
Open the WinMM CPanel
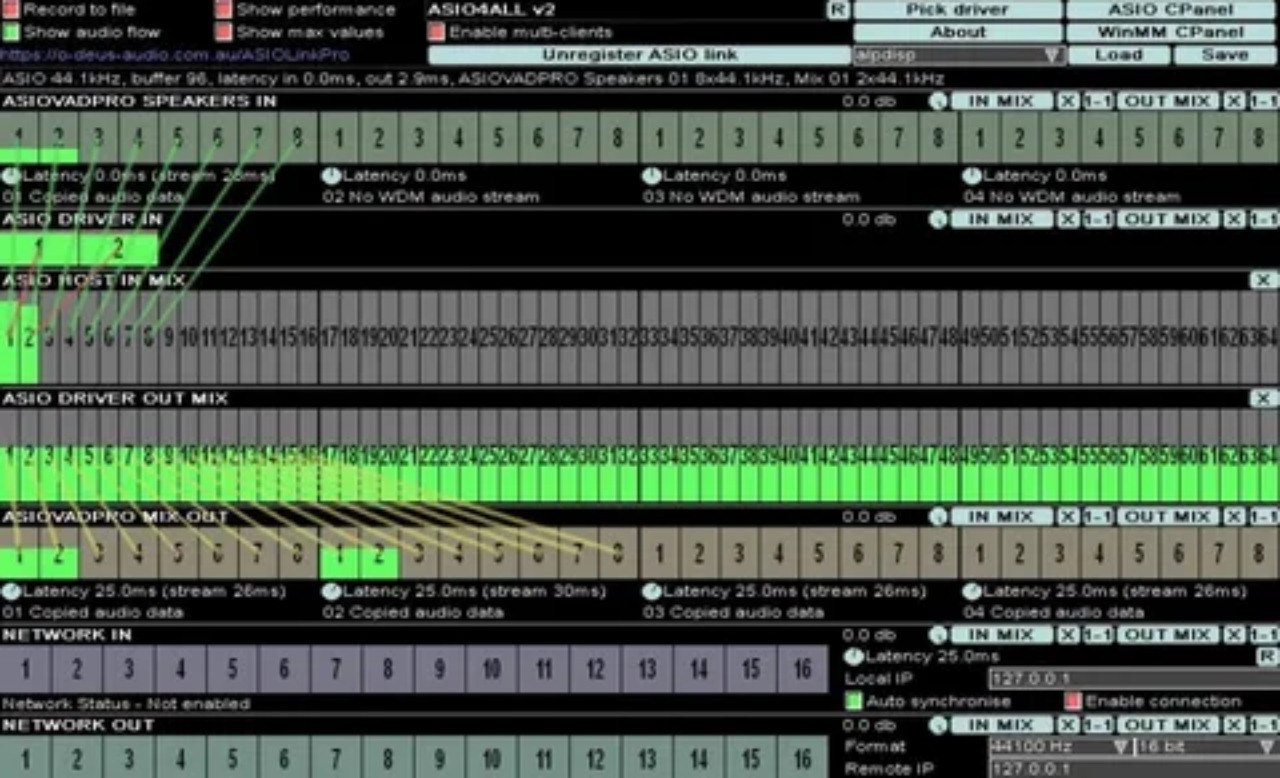coord(1172,32)
